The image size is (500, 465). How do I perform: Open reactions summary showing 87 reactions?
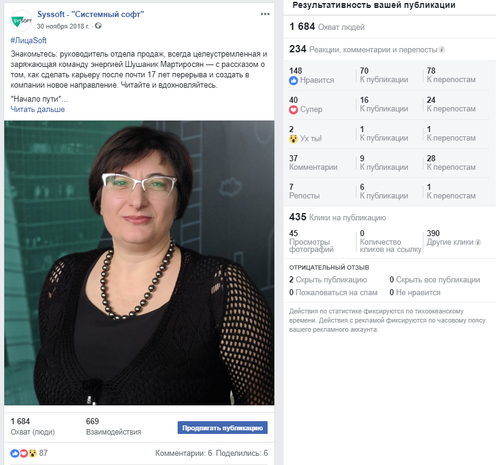29,453
